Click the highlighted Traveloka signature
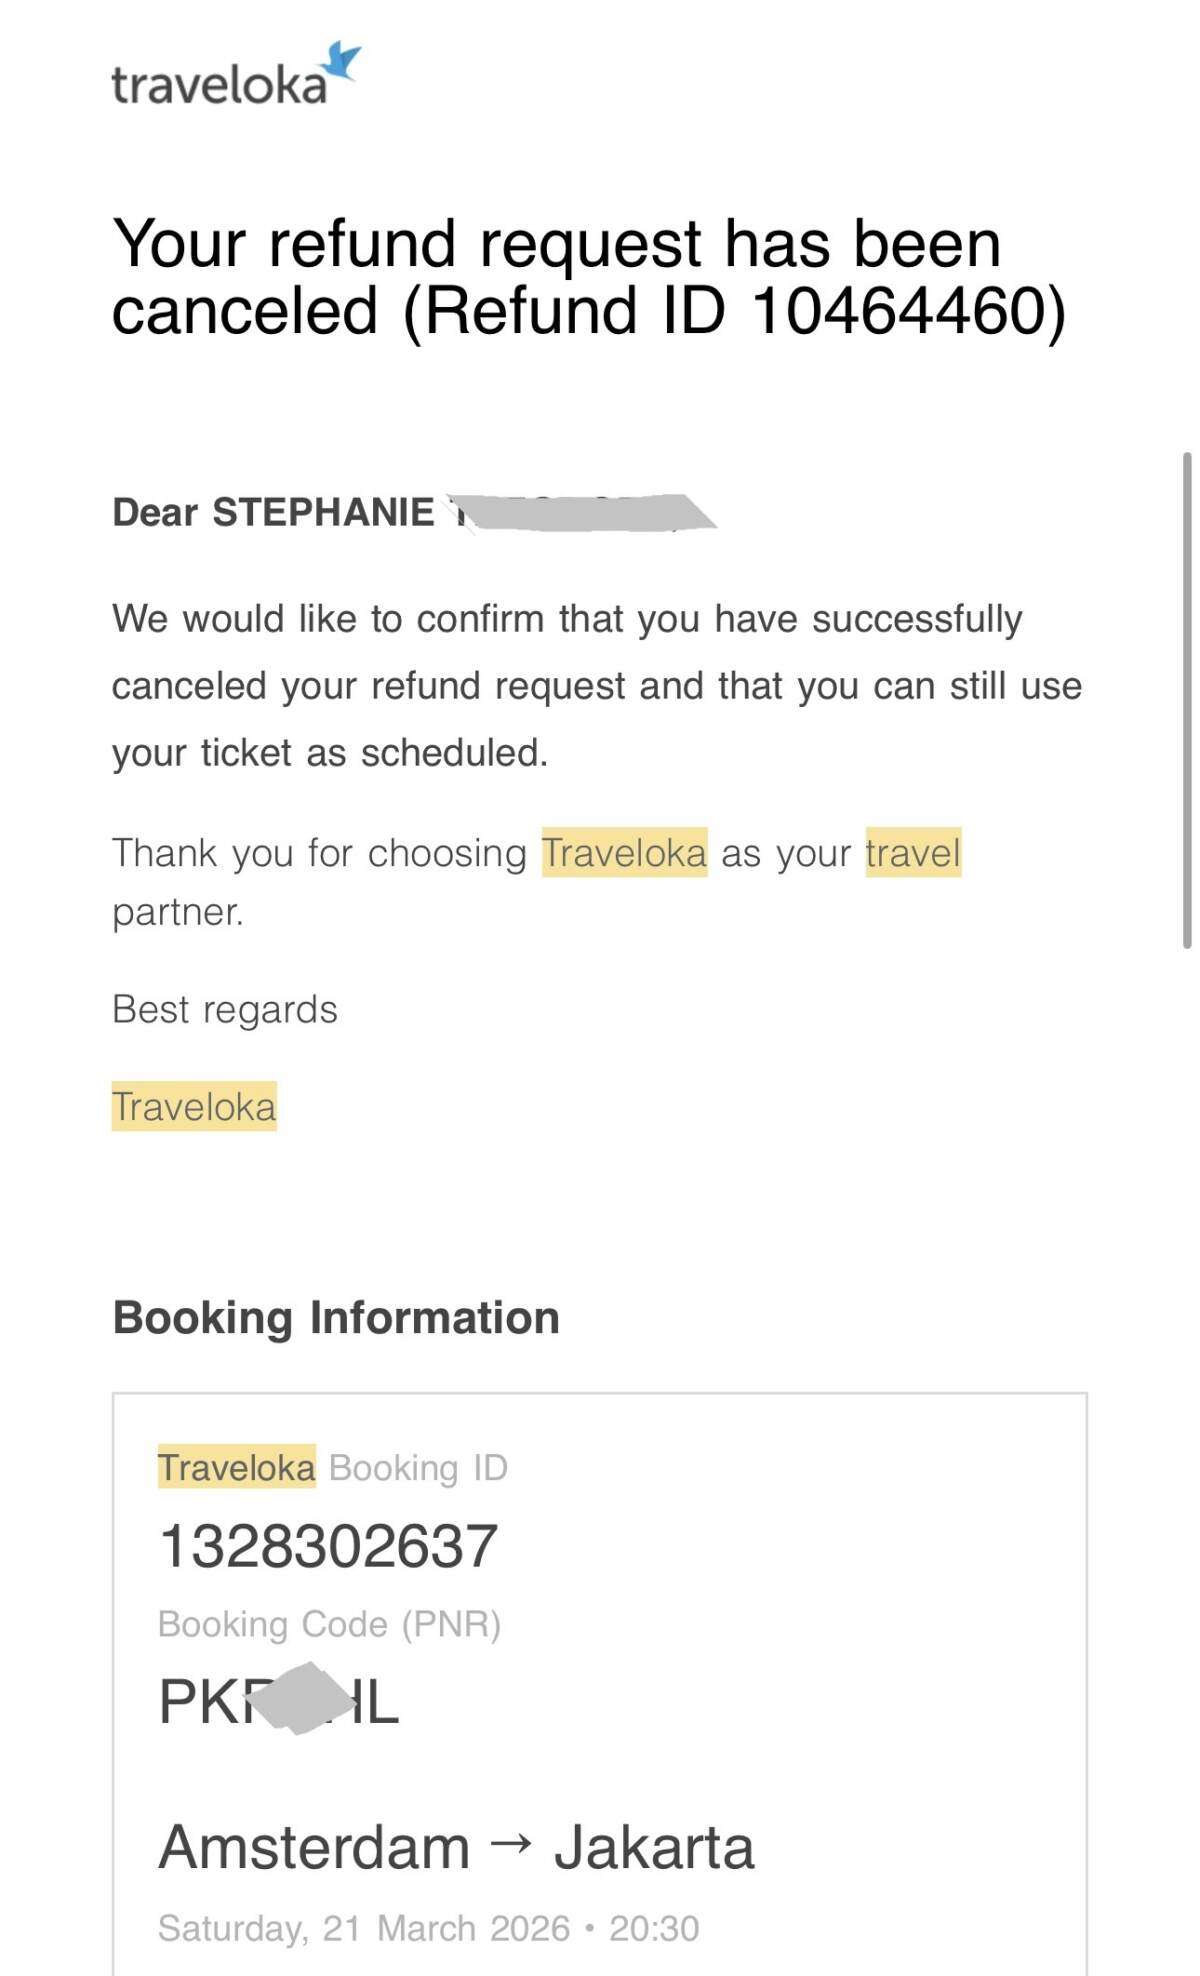Screen dimensions: 1200x1976 [x=194, y=1107]
